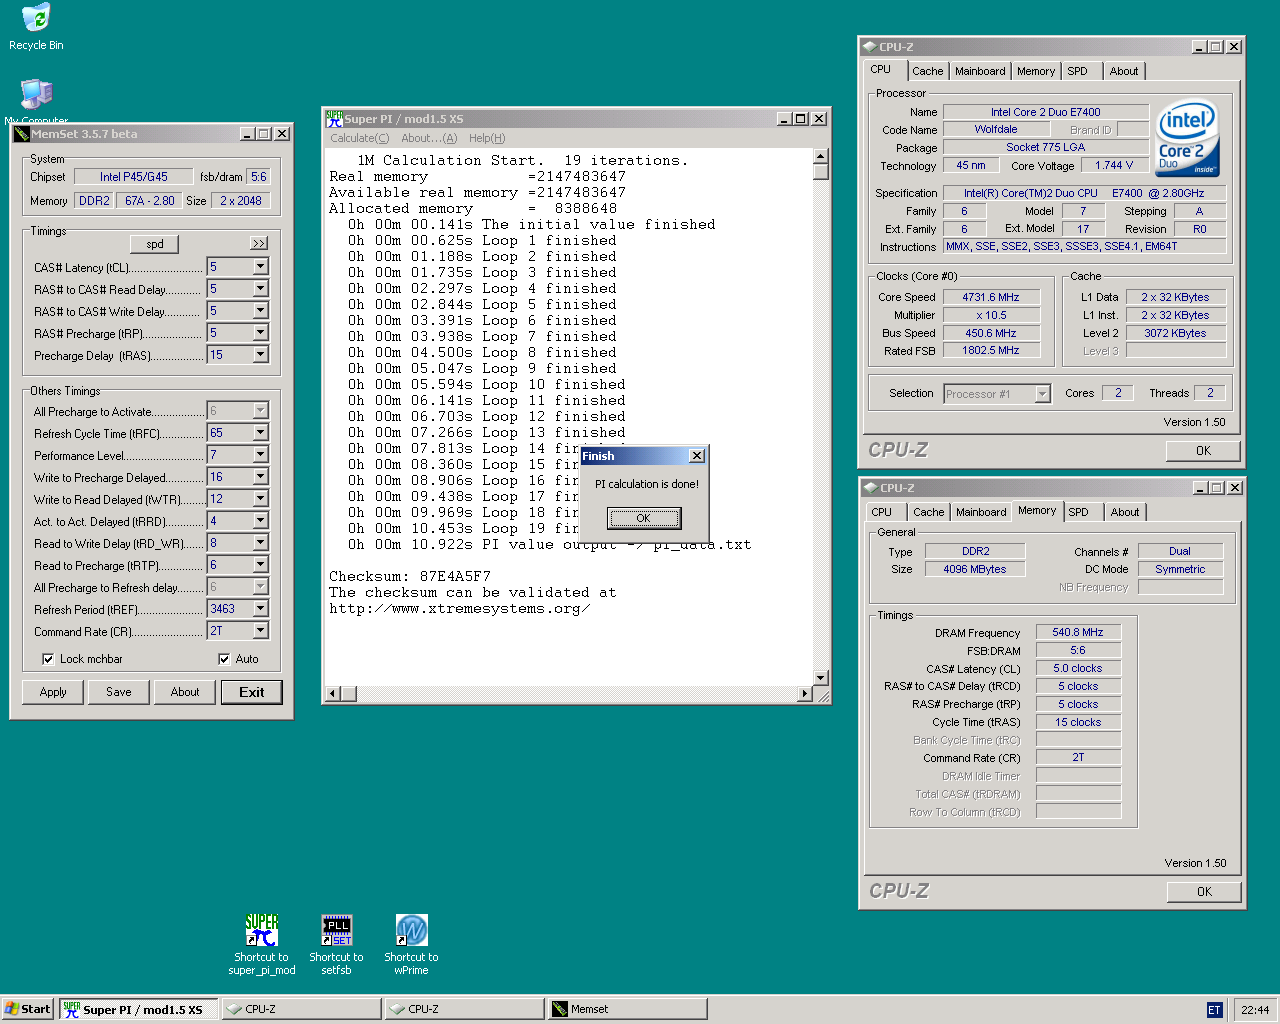Open the Windows Start menu
1280x1024 pixels.
pyautogui.click(x=27, y=1009)
